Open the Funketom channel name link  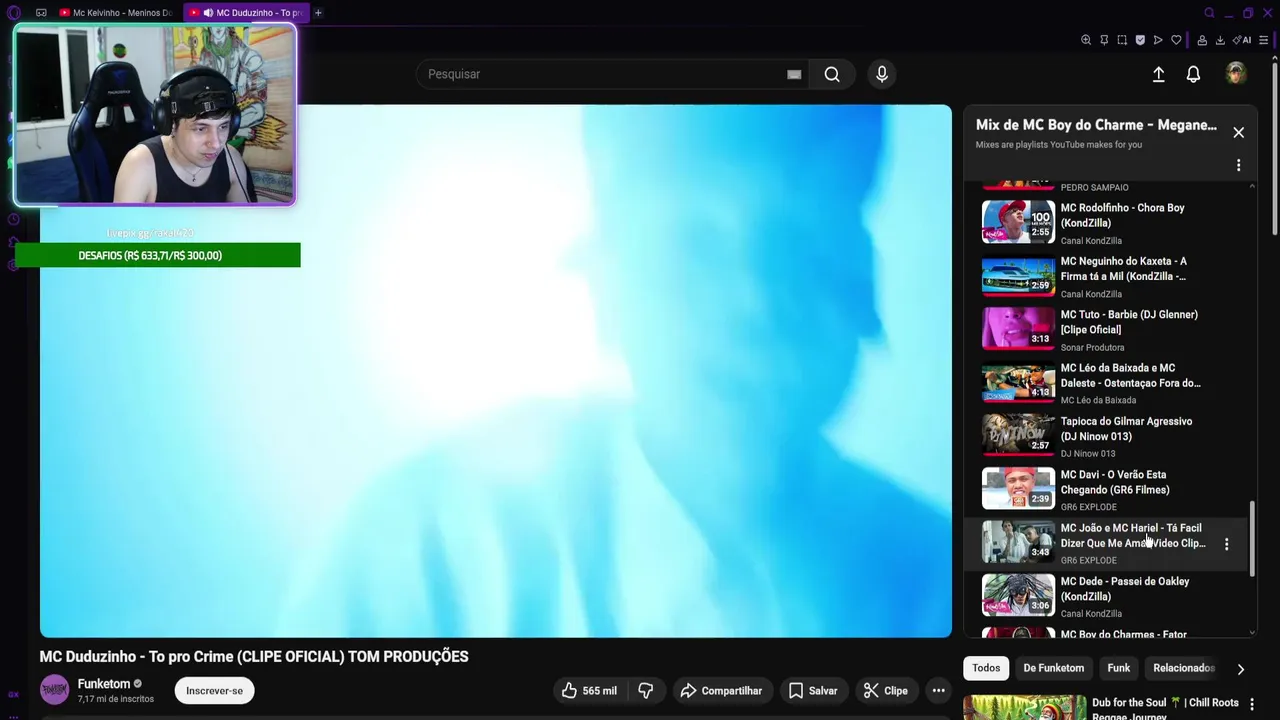(104, 684)
